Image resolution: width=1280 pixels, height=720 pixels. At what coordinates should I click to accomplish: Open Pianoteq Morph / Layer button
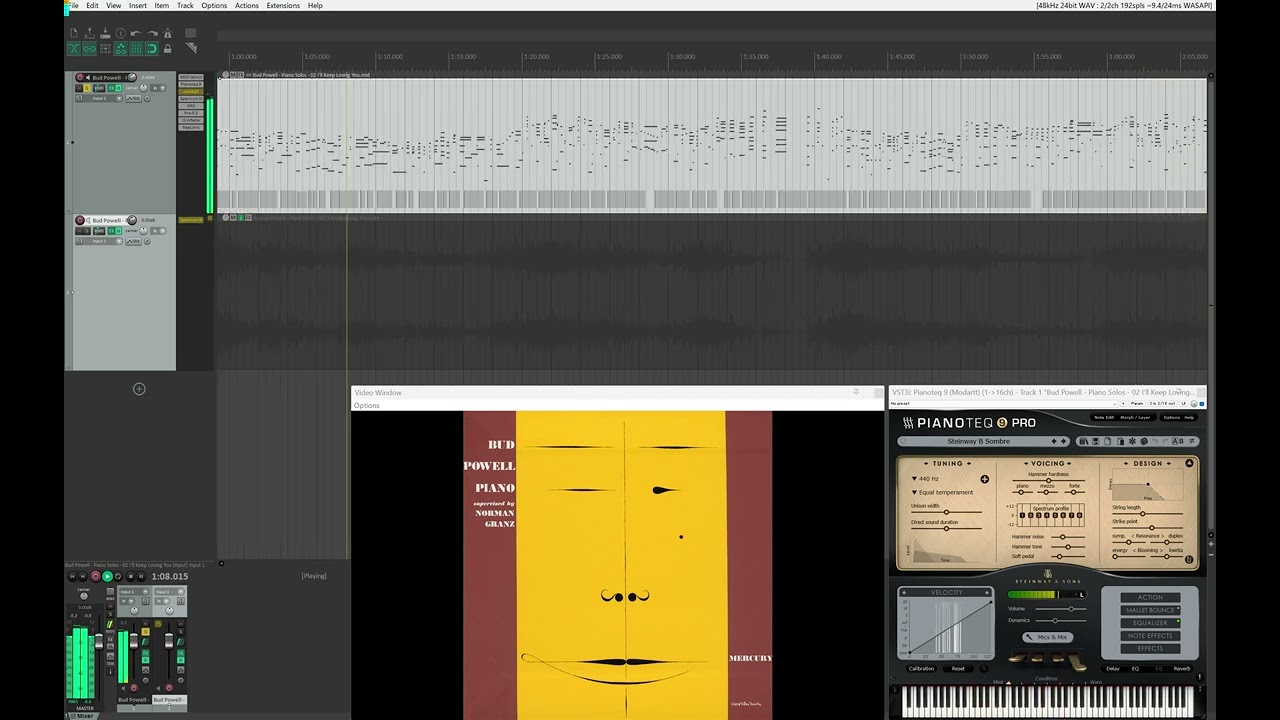coord(1135,417)
